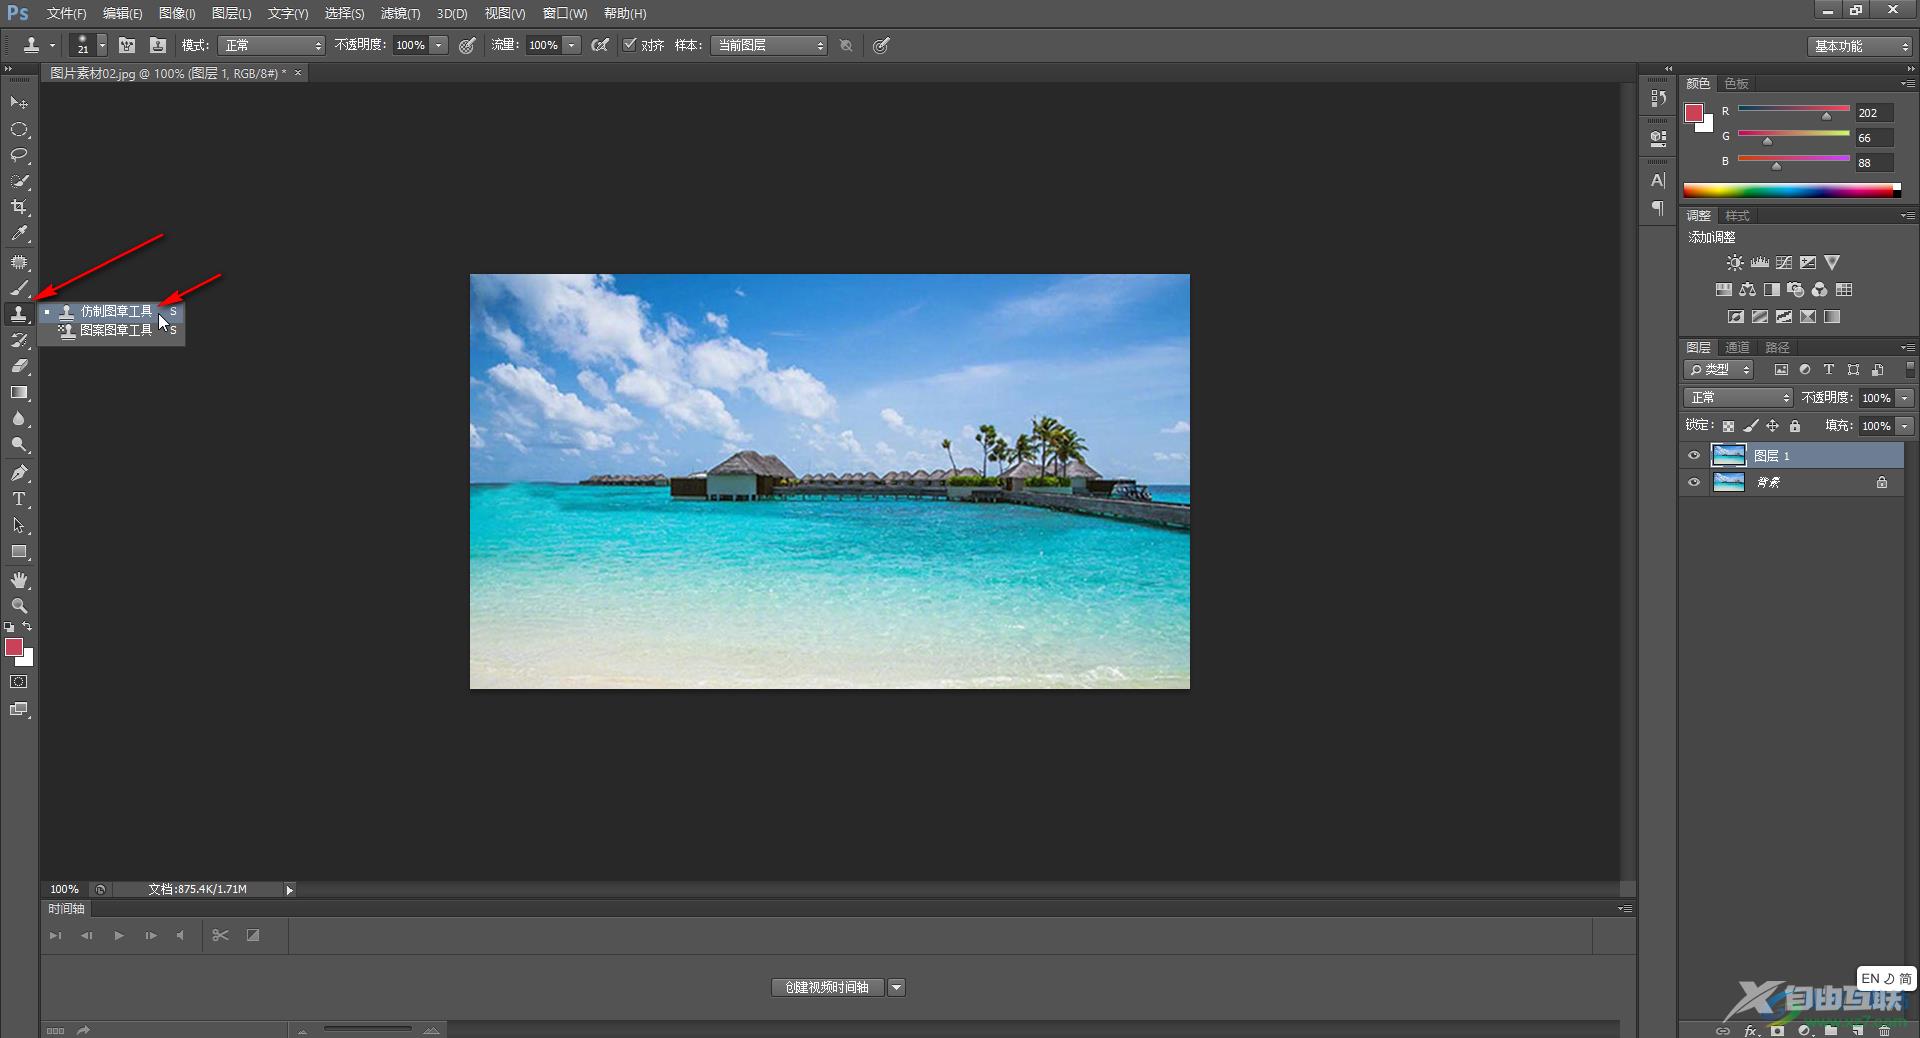Open the brush preset picker arrow
The image size is (1920, 1038).
point(102,45)
